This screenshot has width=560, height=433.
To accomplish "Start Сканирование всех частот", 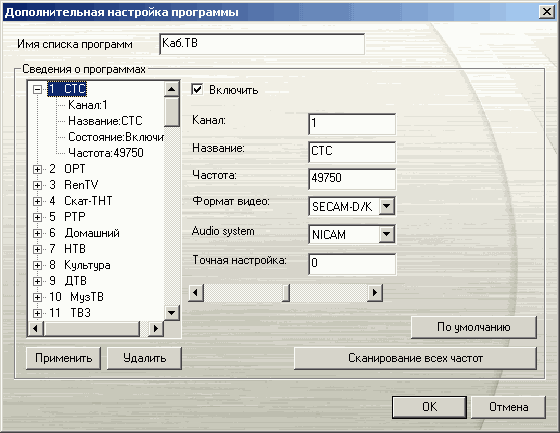I will (x=415, y=358).
